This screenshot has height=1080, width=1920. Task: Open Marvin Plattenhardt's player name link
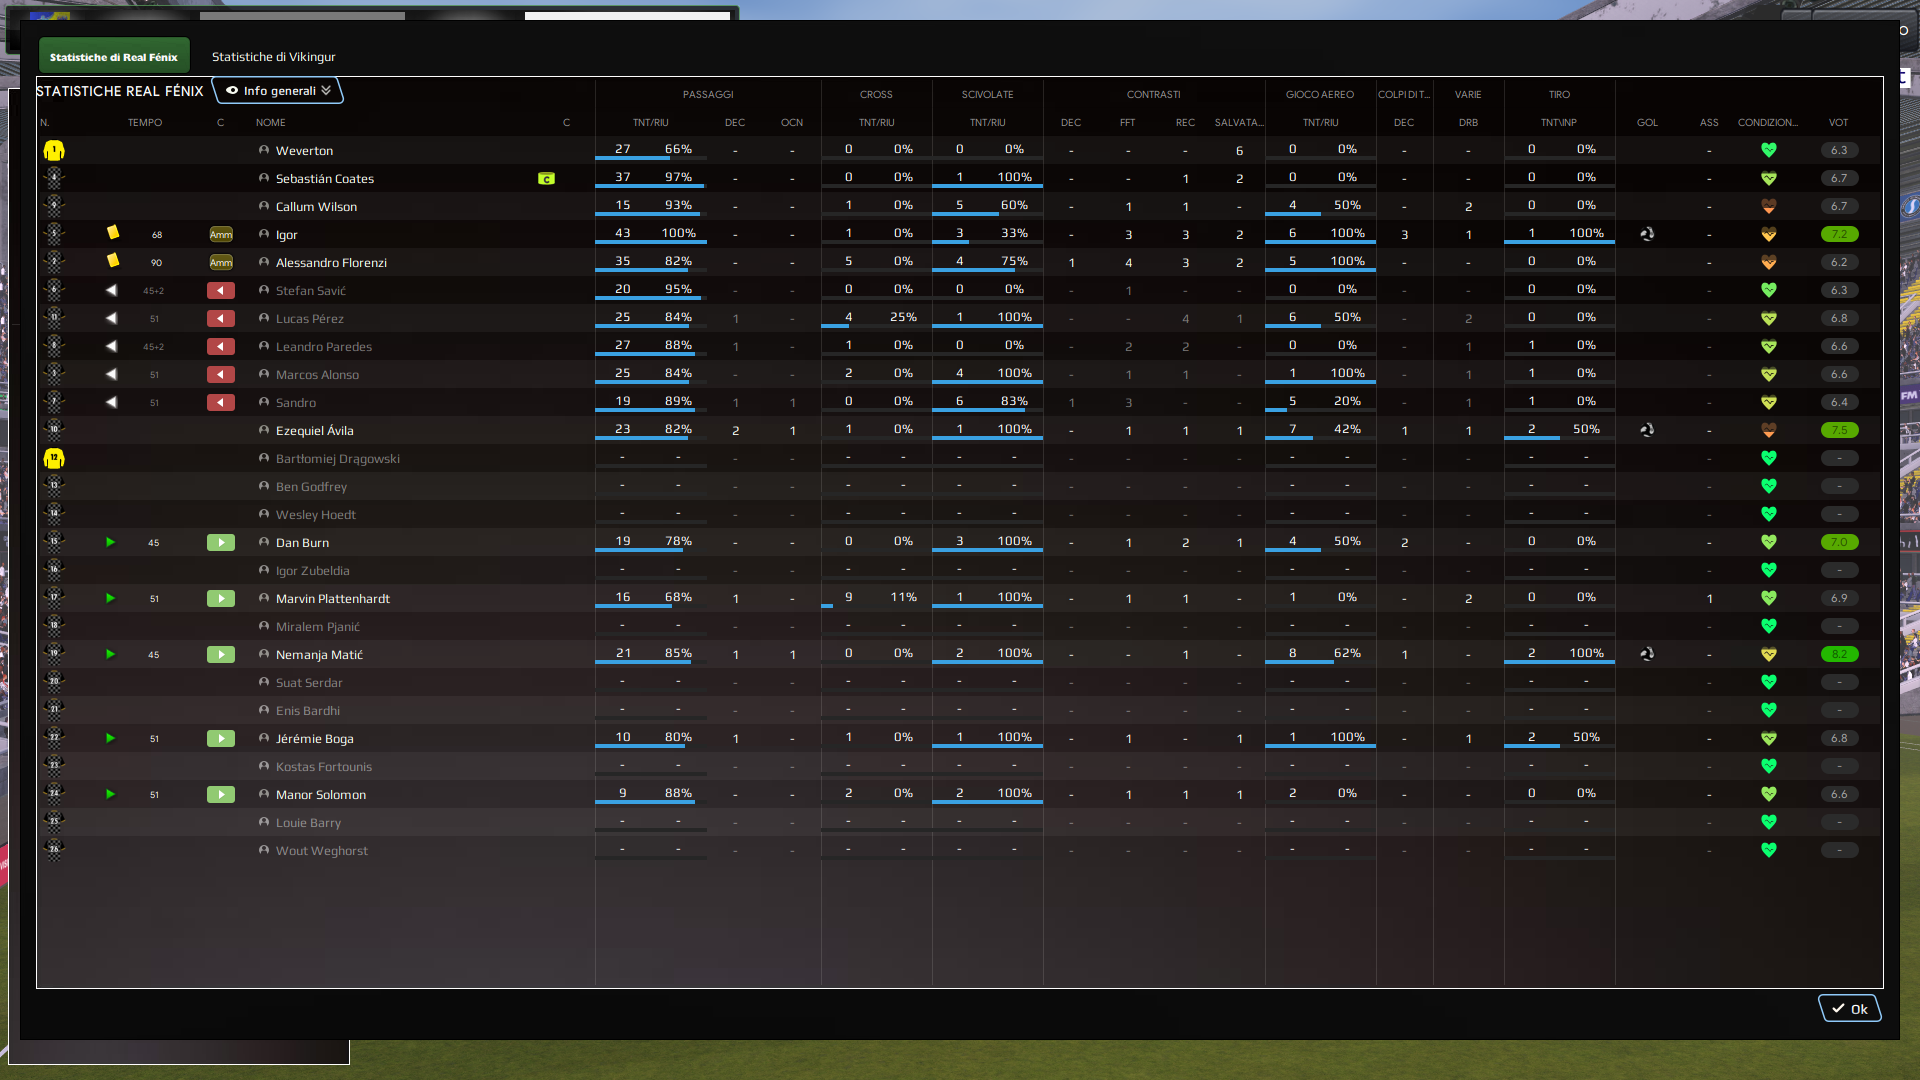(x=333, y=599)
